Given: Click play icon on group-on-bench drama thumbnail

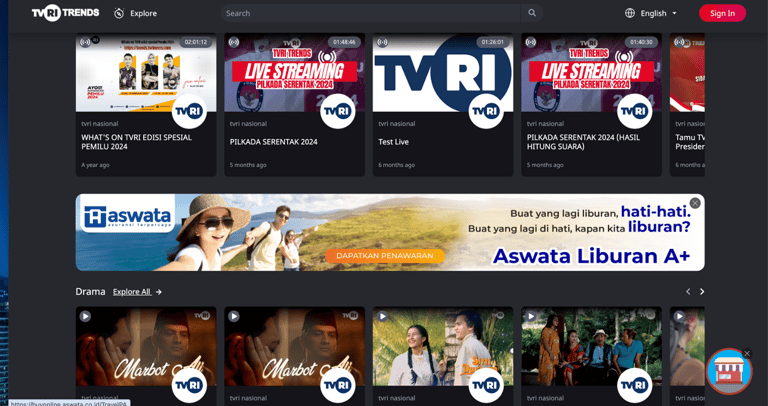Looking at the screenshot, I should tap(530, 316).
